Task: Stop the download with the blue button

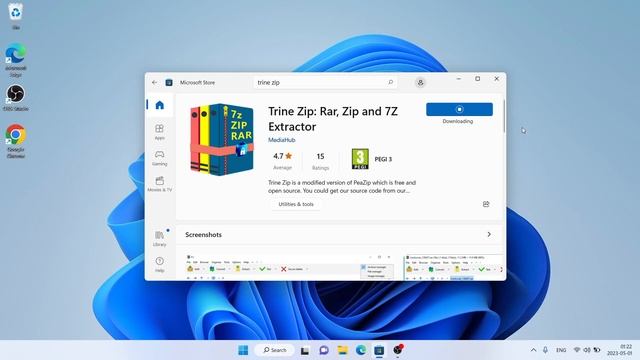Action: pos(459,109)
